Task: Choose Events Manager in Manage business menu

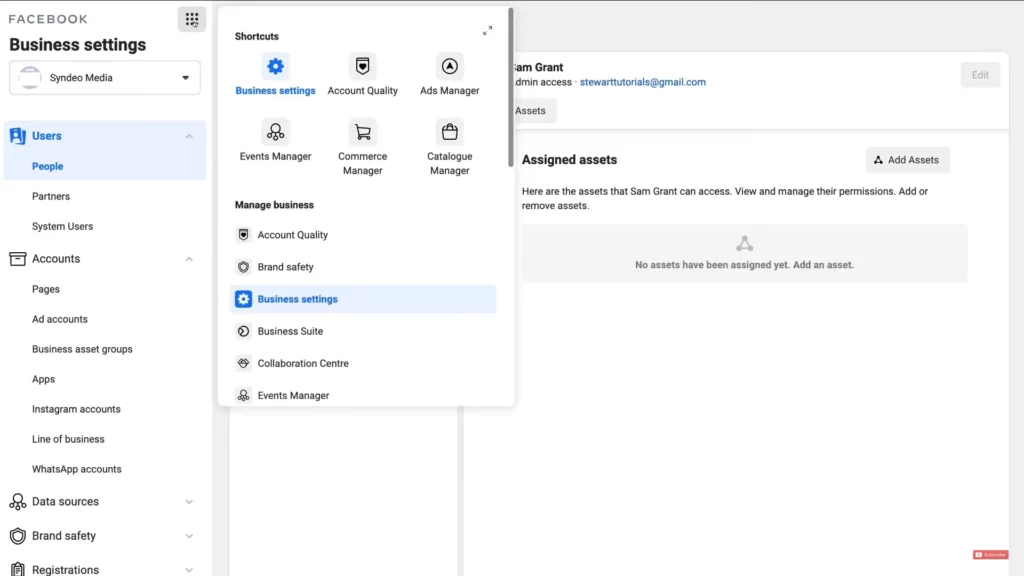Action: (362, 395)
